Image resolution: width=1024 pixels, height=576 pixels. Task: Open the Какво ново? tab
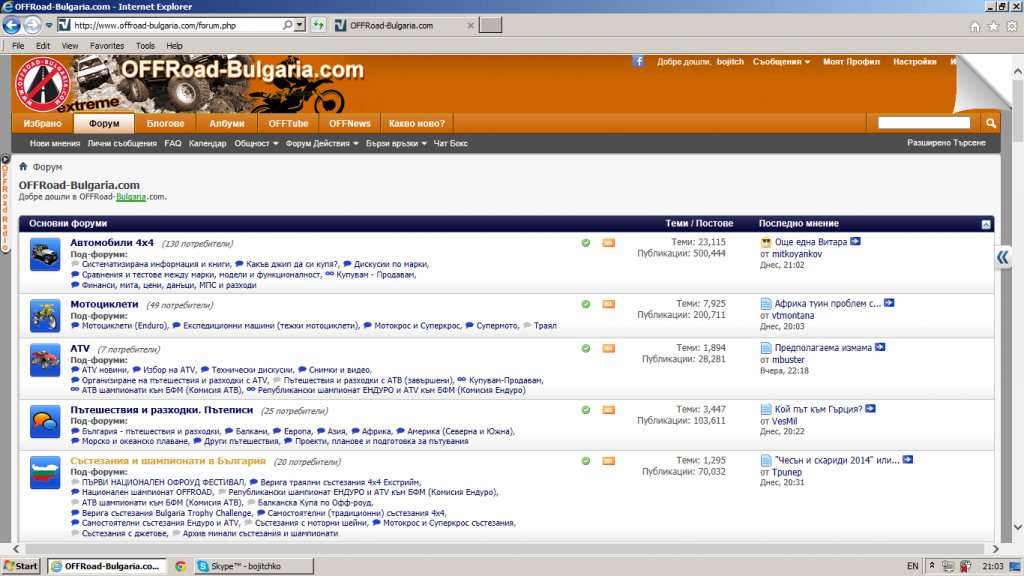[417, 123]
